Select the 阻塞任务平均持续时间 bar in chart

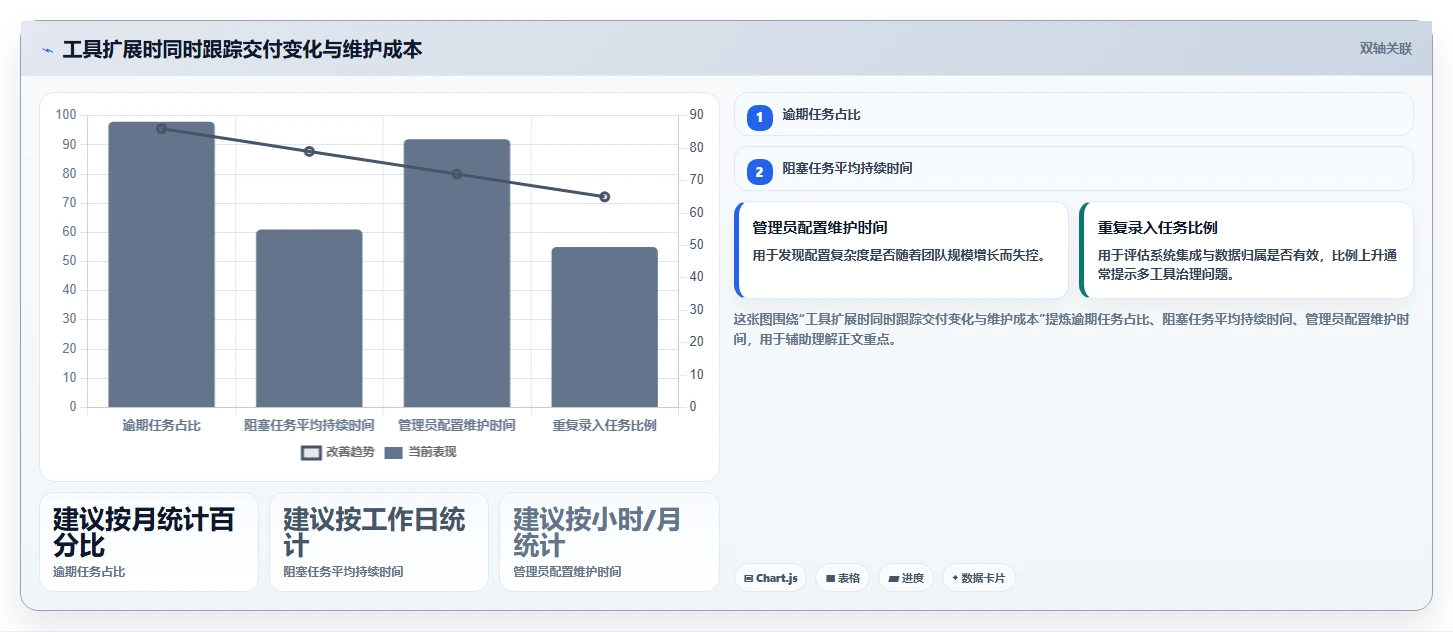309,318
